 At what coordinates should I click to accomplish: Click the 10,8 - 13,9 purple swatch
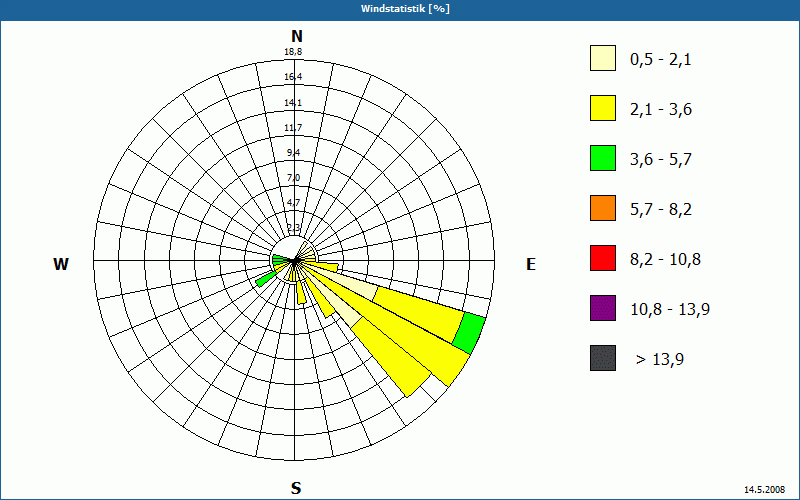[x=603, y=308]
